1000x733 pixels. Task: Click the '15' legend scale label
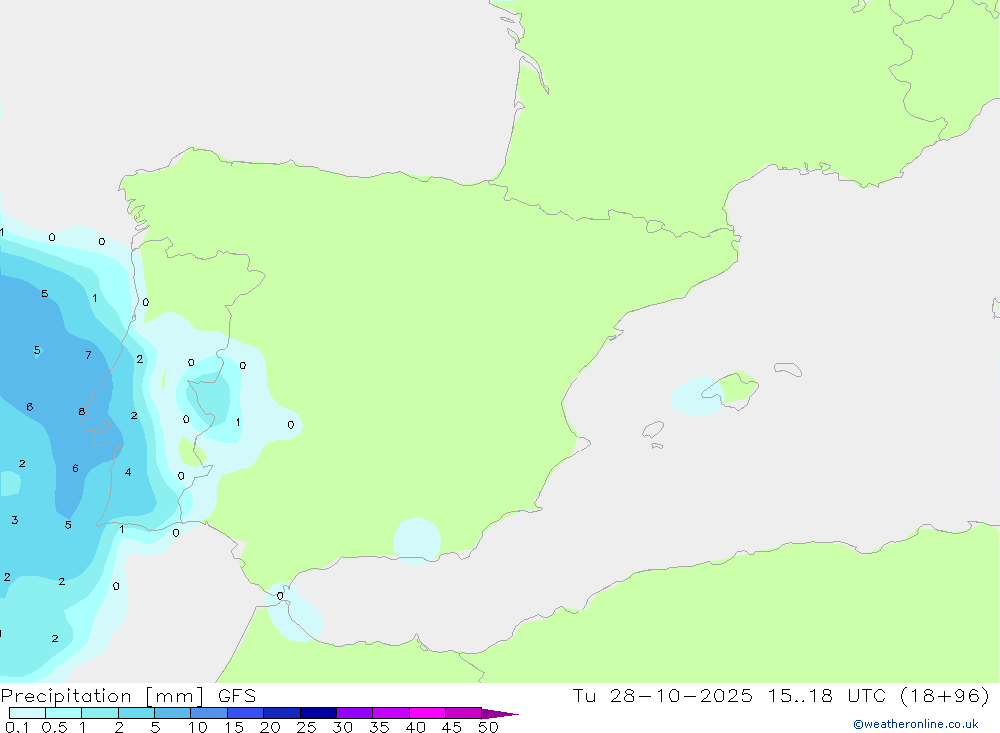(234, 727)
